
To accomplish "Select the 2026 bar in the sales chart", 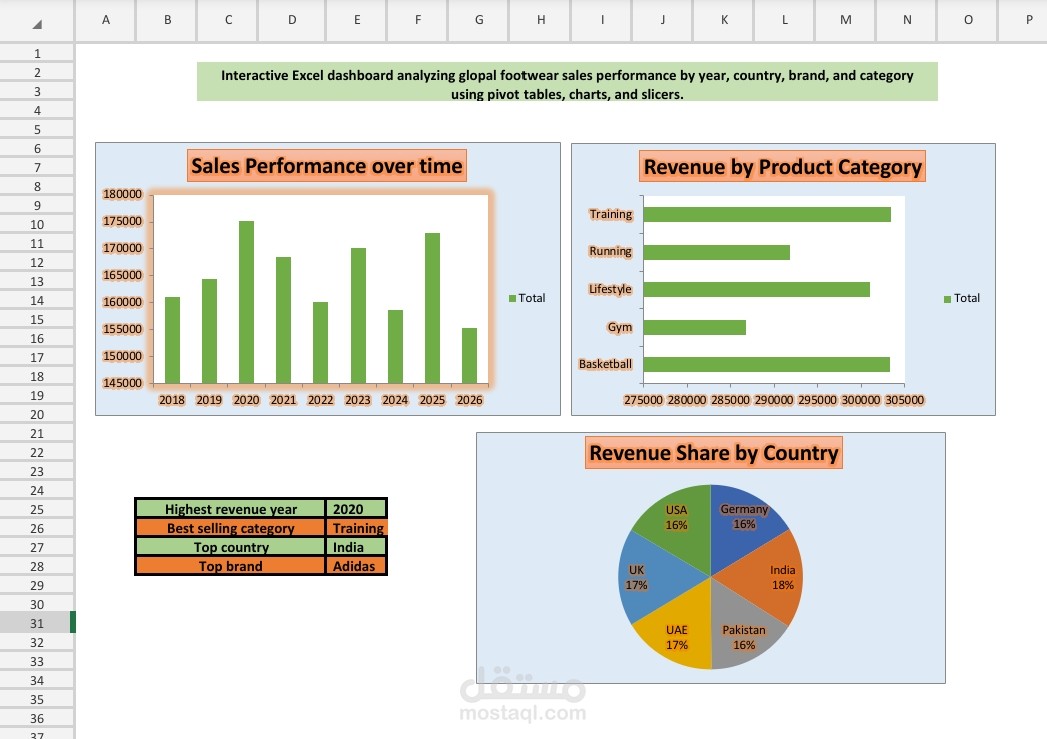I will (x=468, y=355).
